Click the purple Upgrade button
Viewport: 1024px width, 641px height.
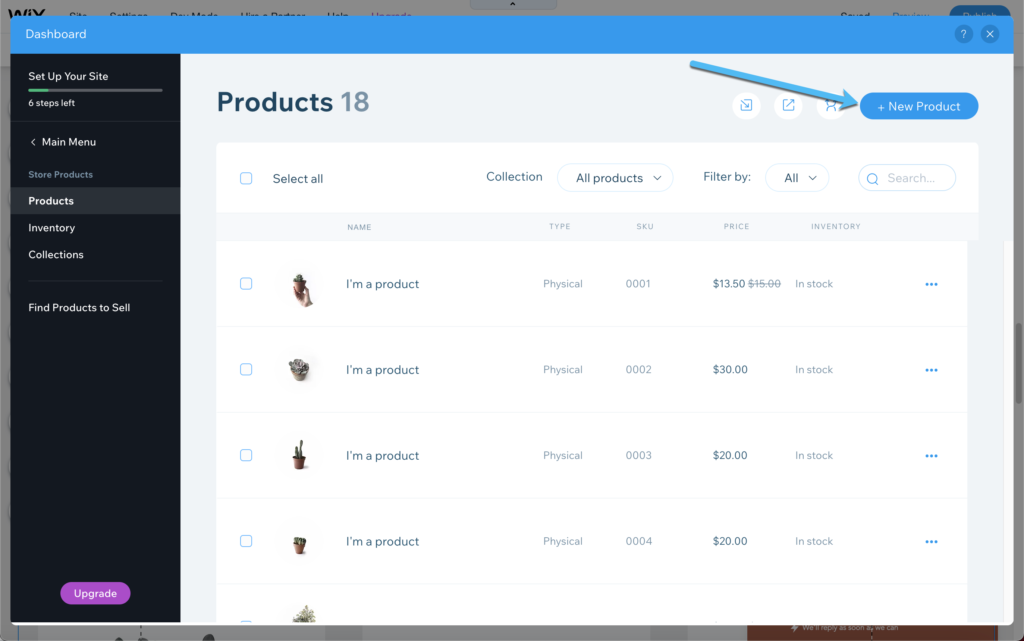point(95,593)
